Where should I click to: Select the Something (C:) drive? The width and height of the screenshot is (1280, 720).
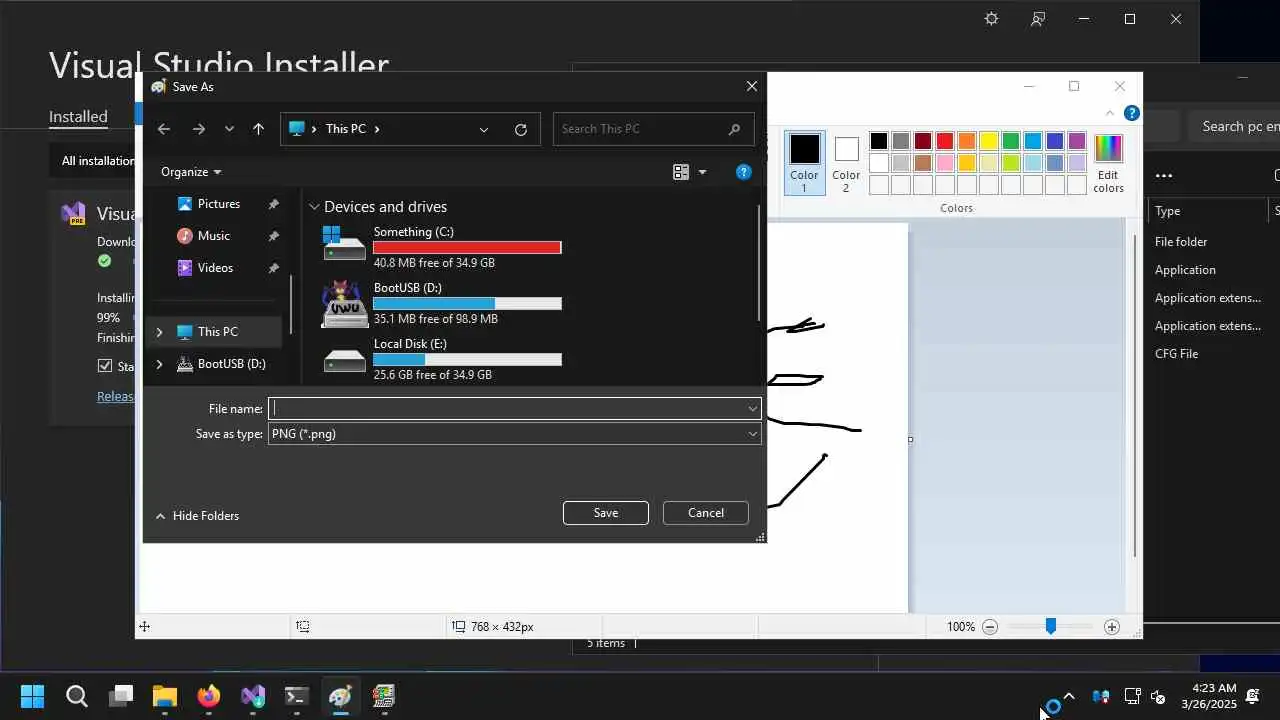441,247
